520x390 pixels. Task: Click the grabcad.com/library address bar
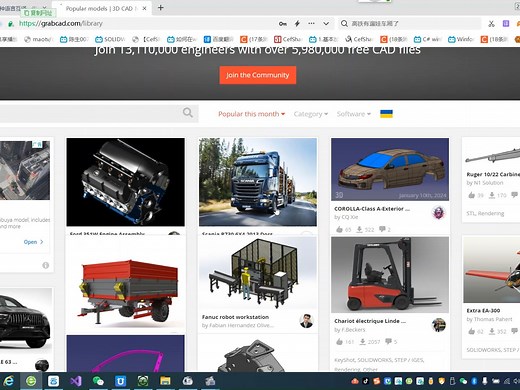point(140,23)
